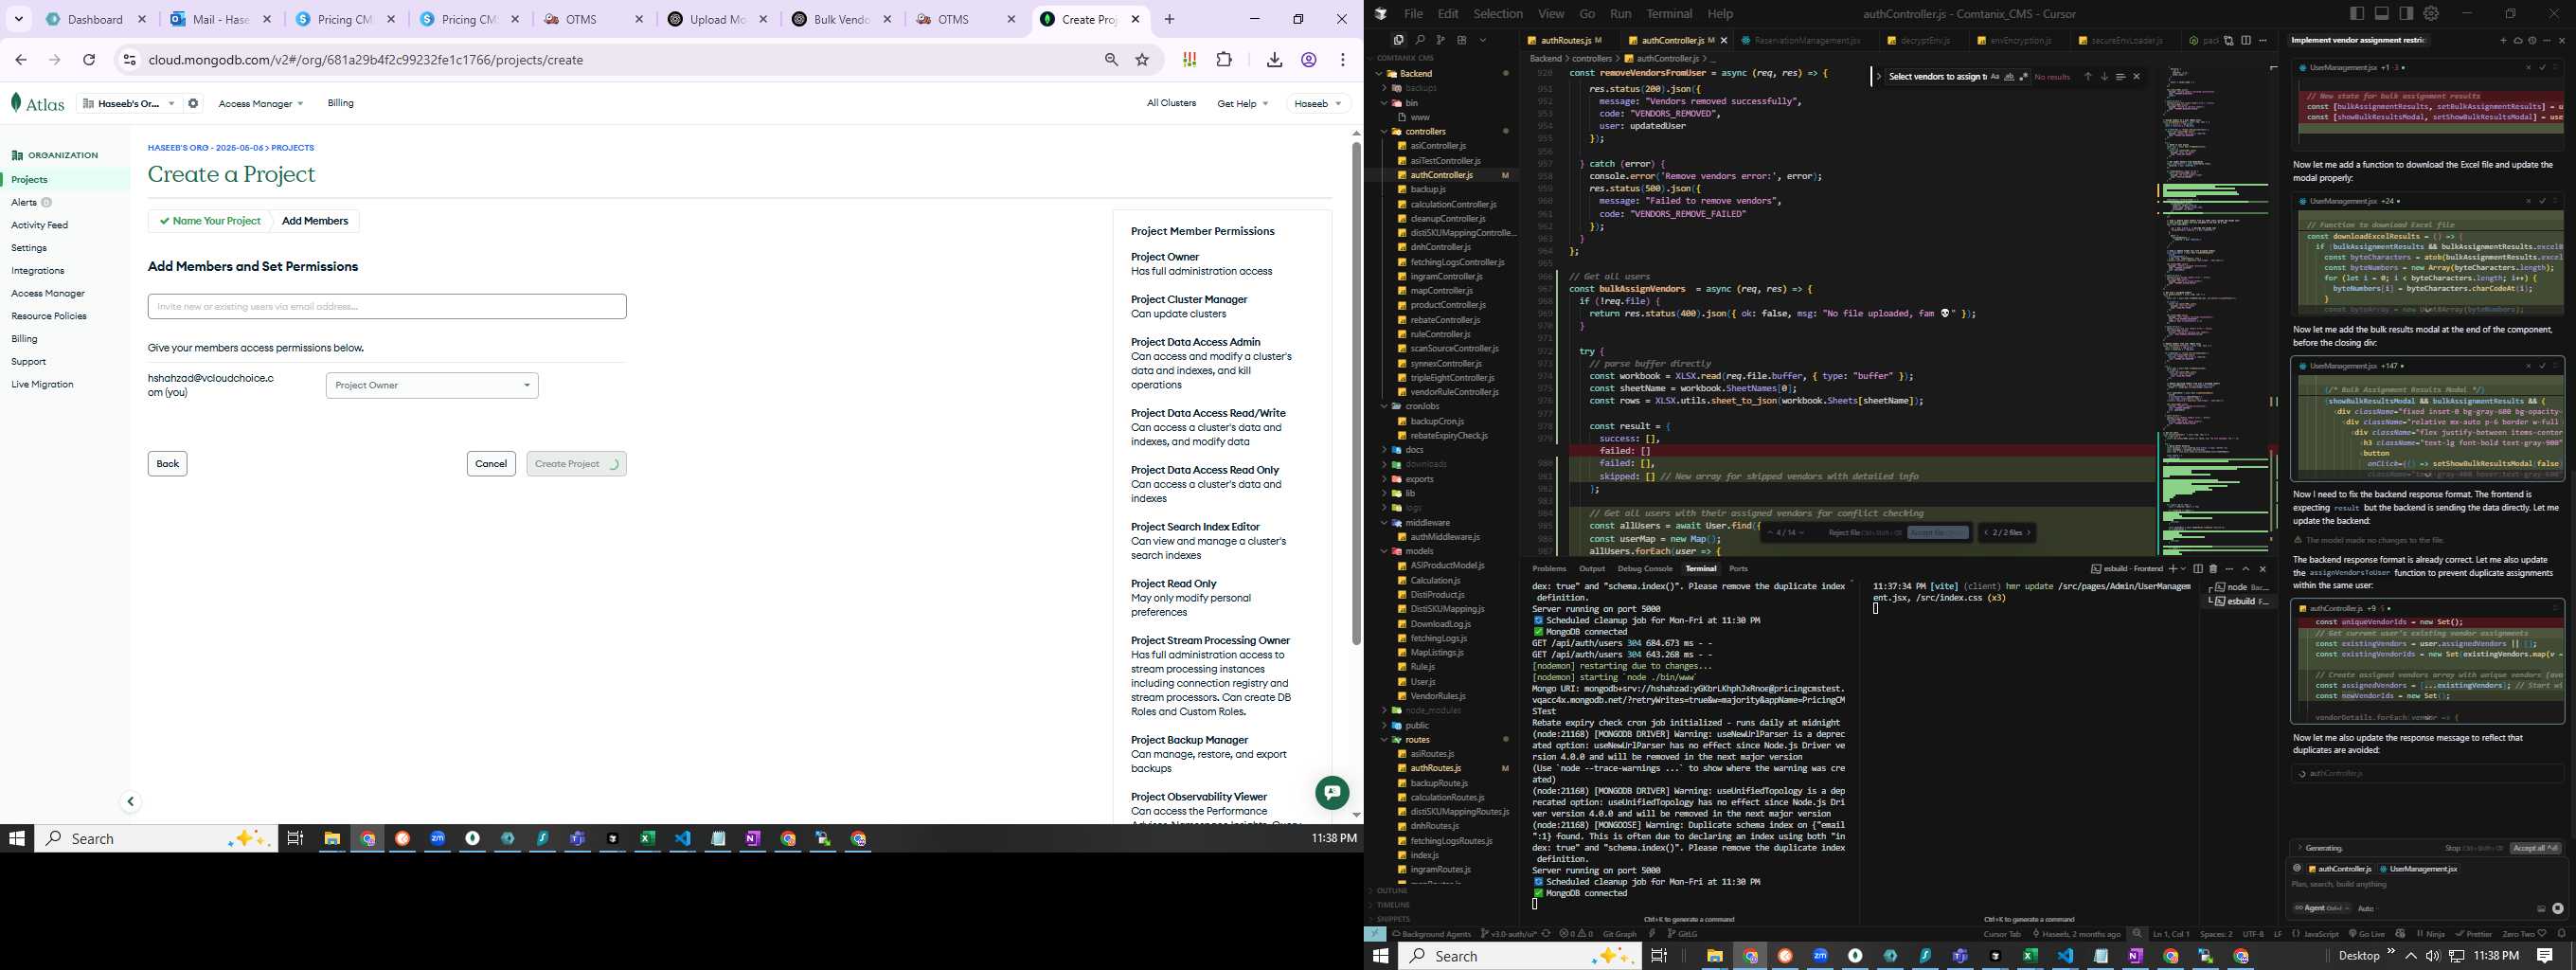Open the Explorer view in Cursor
The width and height of the screenshot is (2576, 970).
1398,40
